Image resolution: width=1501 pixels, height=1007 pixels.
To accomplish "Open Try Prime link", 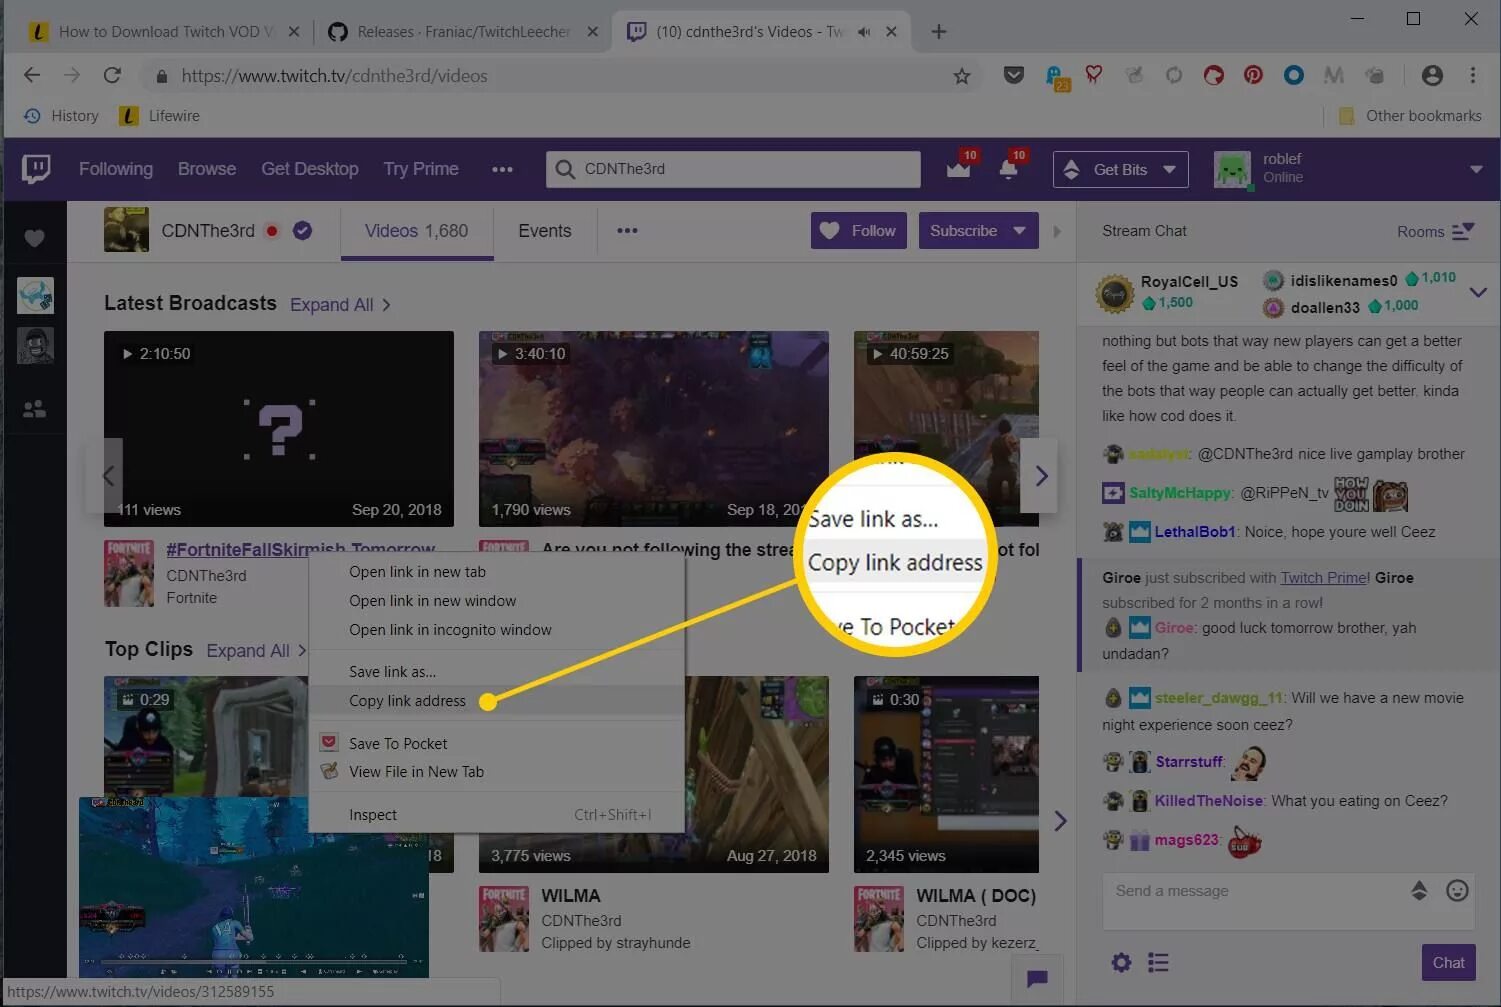I will tap(421, 169).
